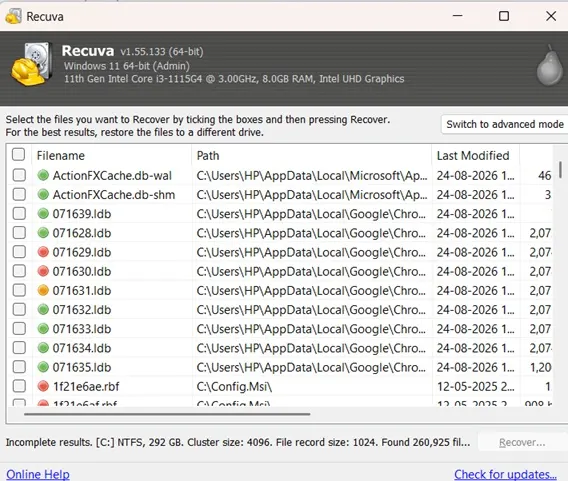Open the Check for updates link
This screenshot has width=568, height=481.
(505, 474)
